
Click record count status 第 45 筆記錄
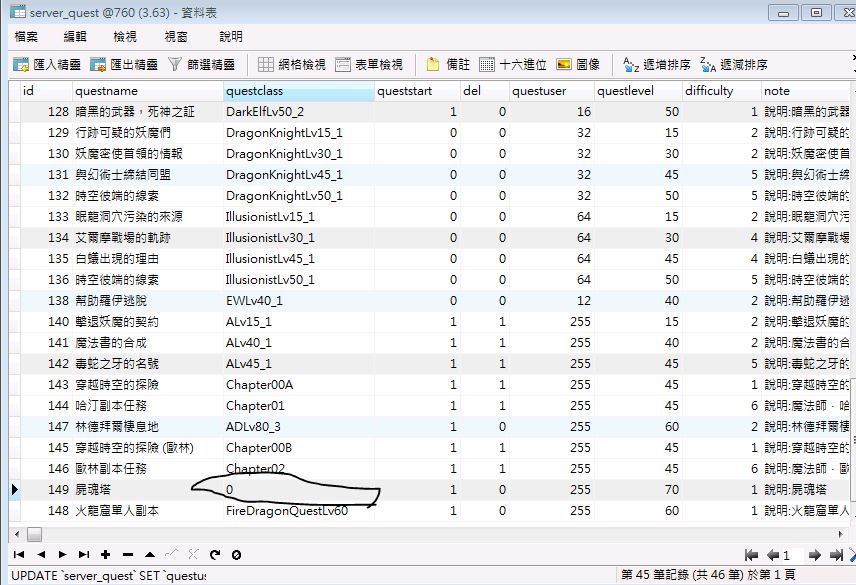(x=708, y=575)
